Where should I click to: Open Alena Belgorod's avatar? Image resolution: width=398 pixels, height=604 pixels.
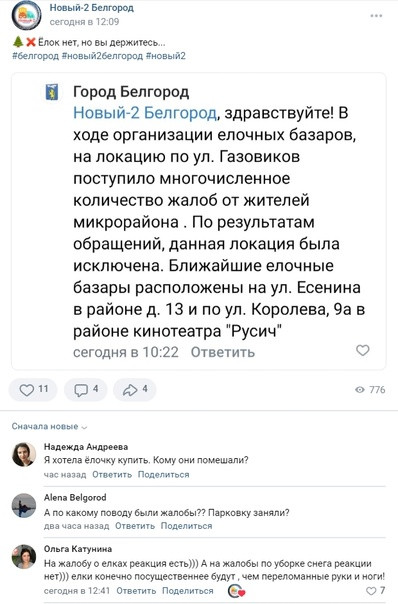24,505
